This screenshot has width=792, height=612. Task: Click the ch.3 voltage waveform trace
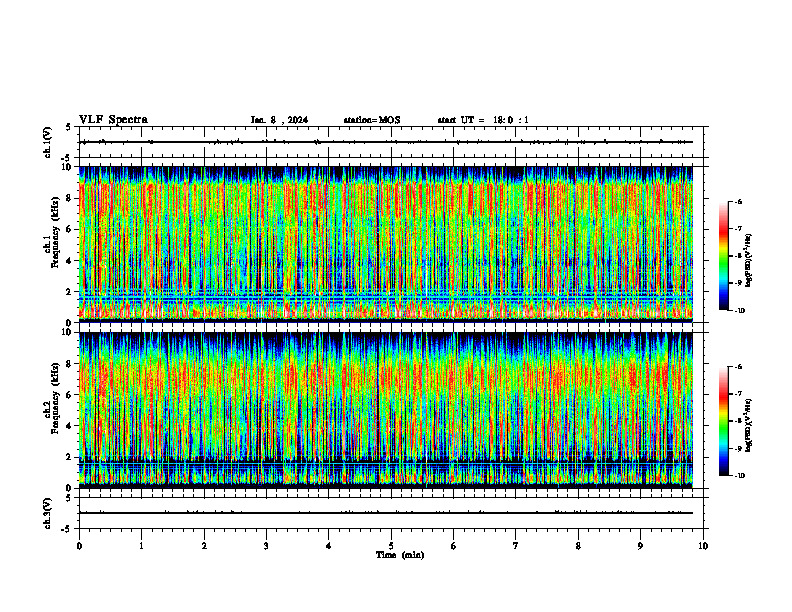tap(386, 513)
